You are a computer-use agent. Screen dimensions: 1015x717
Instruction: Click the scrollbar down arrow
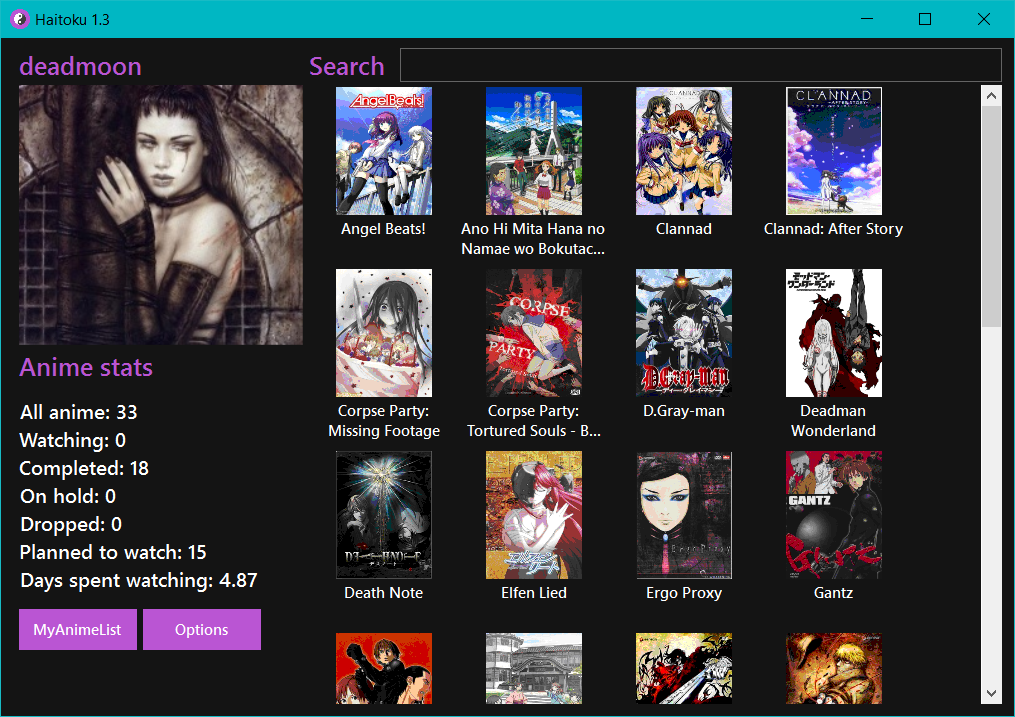click(991, 693)
